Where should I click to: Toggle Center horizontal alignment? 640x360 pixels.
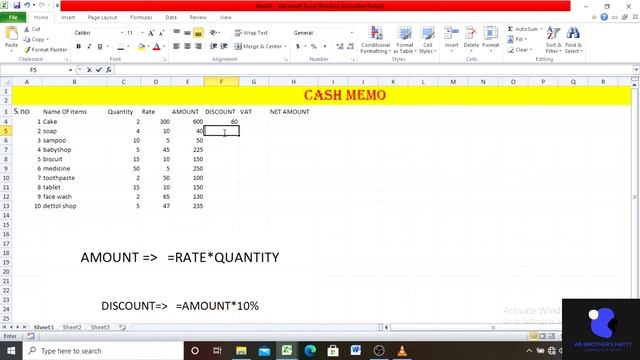(187, 46)
